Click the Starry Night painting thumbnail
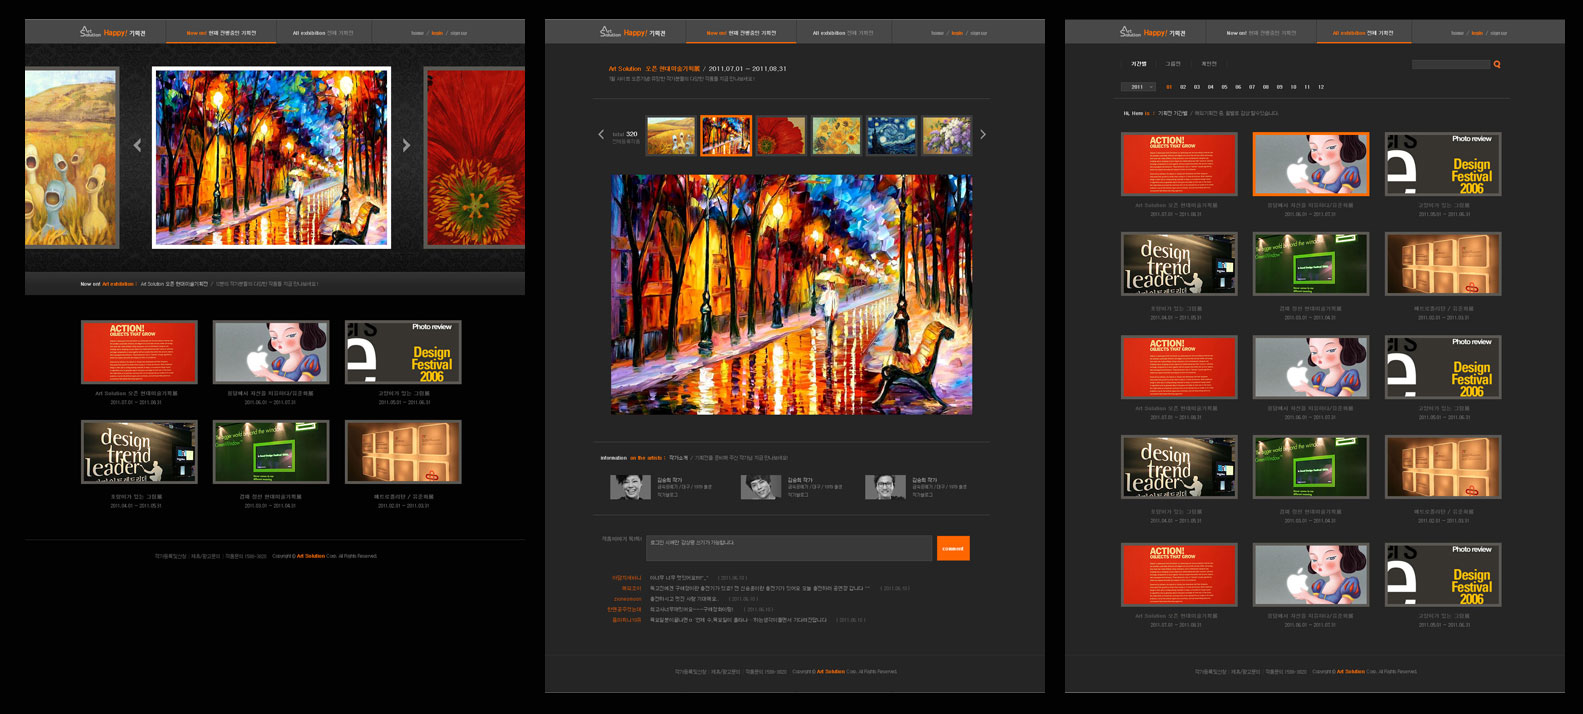The width and height of the screenshot is (1583, 714). [x=891, y=135]
